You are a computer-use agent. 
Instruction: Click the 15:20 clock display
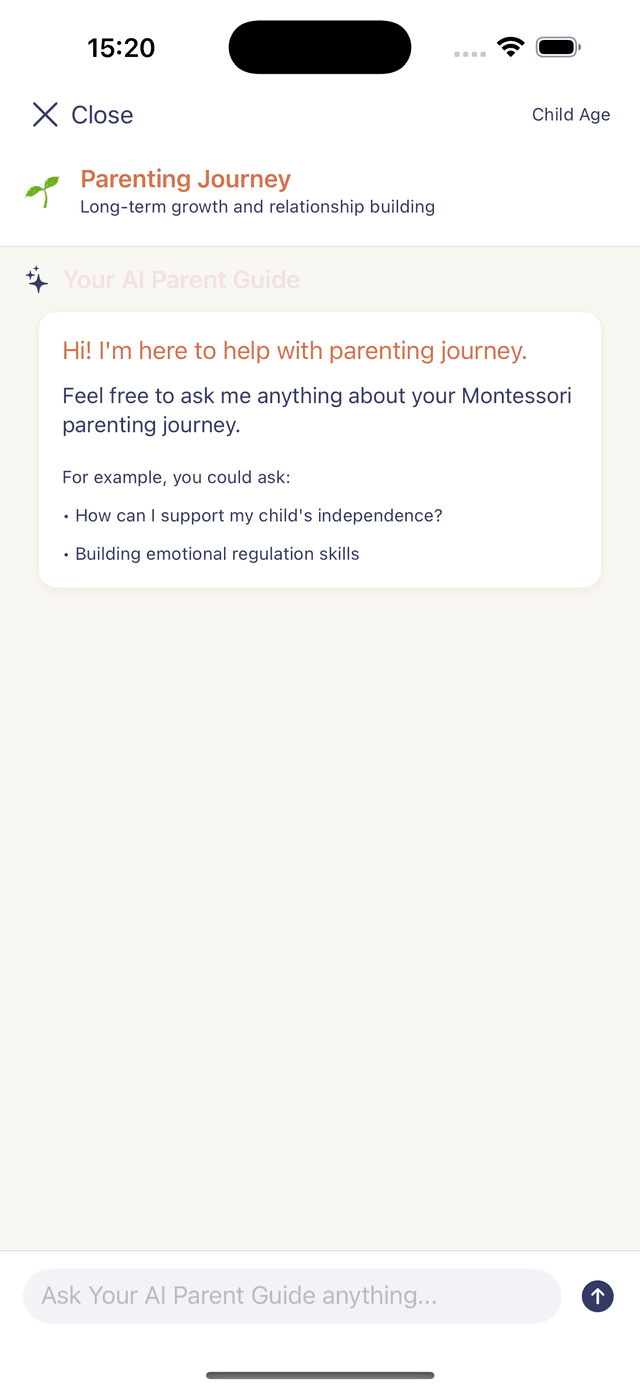pyautogui.click(x=121, y=47)
